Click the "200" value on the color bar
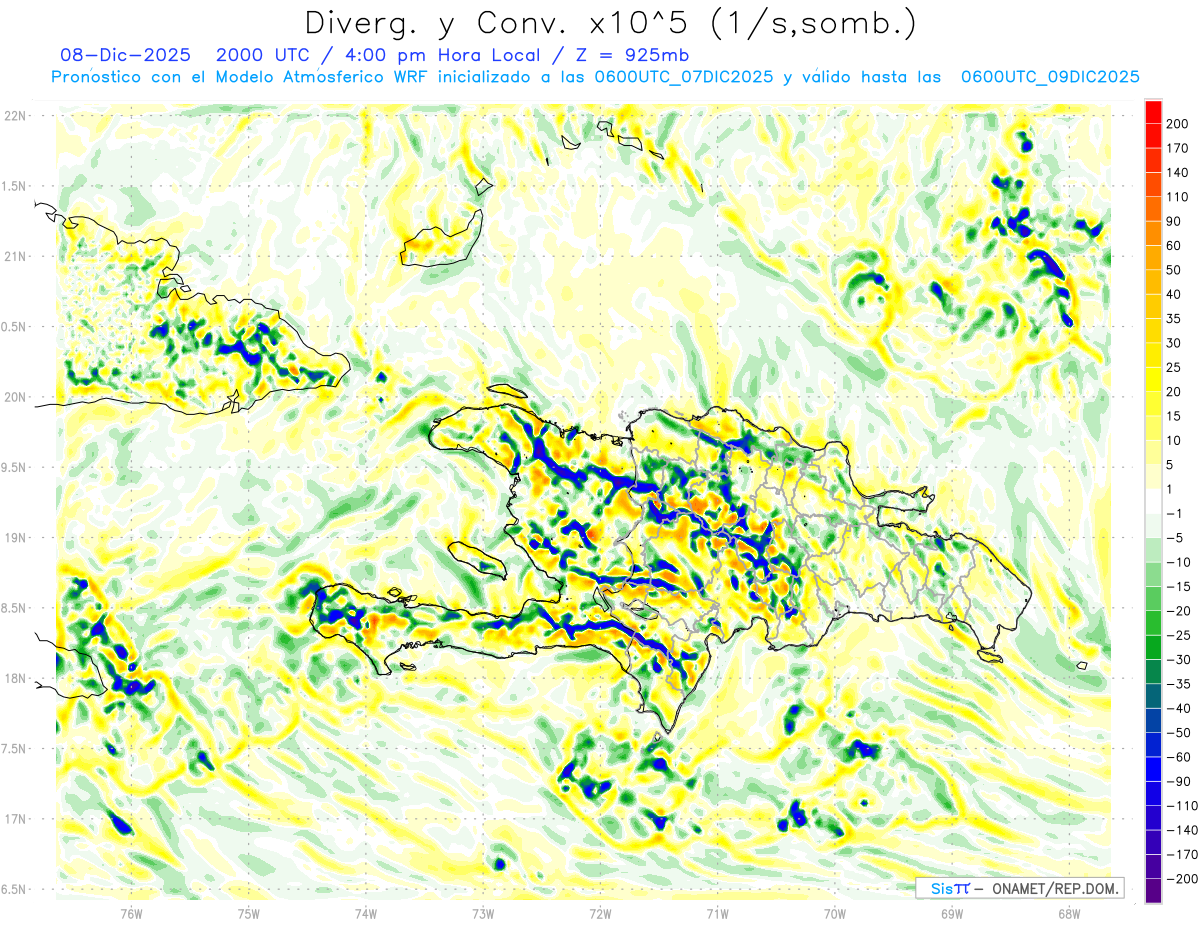Image resolution: width=1200 pixels, height=927 pixels. 1177,124
